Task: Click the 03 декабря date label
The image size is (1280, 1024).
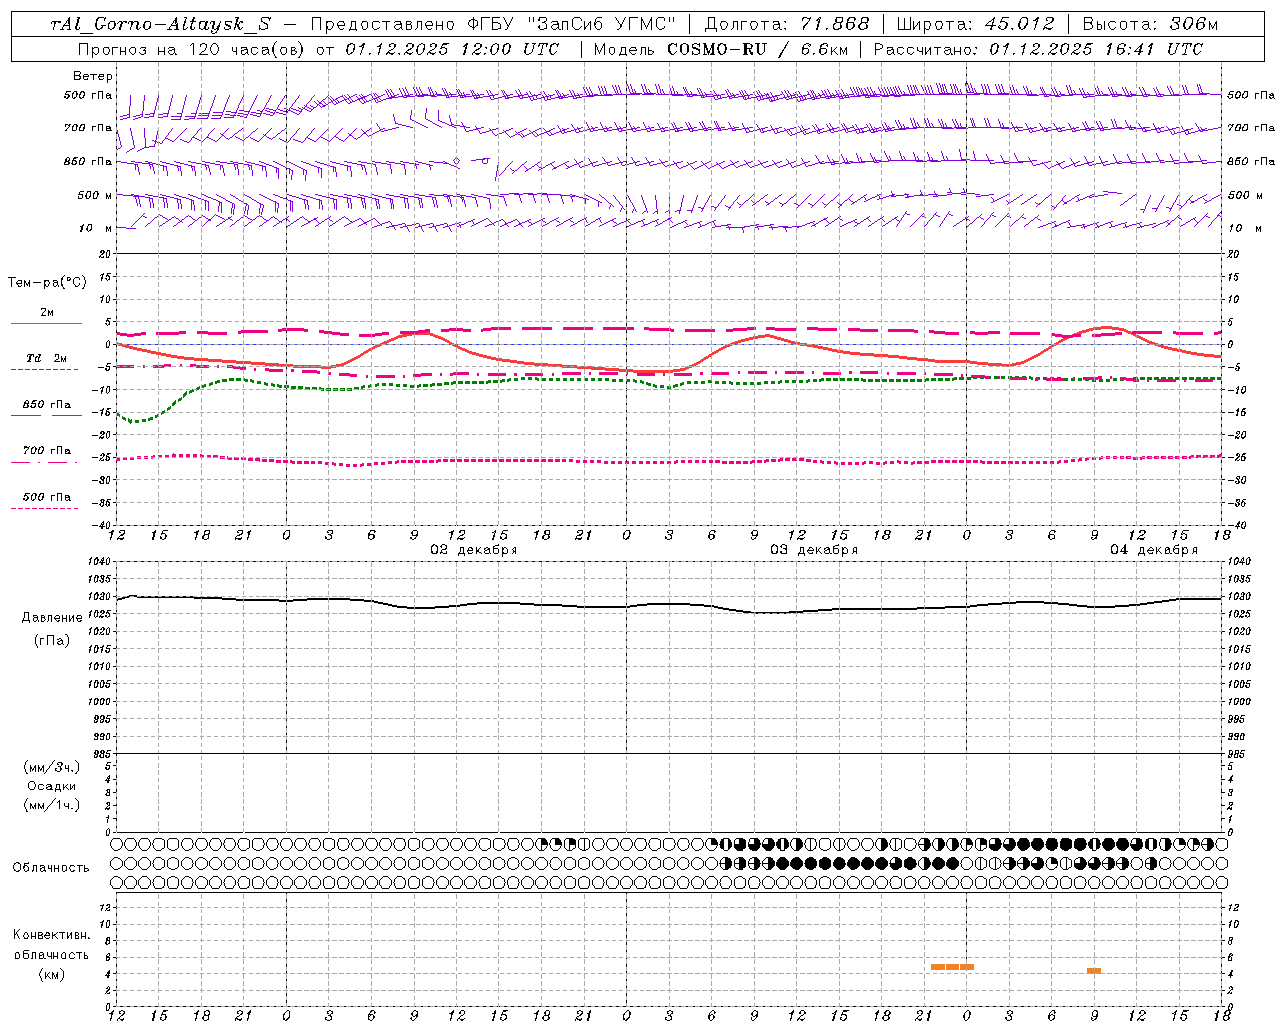Action: pyautogui.click(x=814, y=550)
